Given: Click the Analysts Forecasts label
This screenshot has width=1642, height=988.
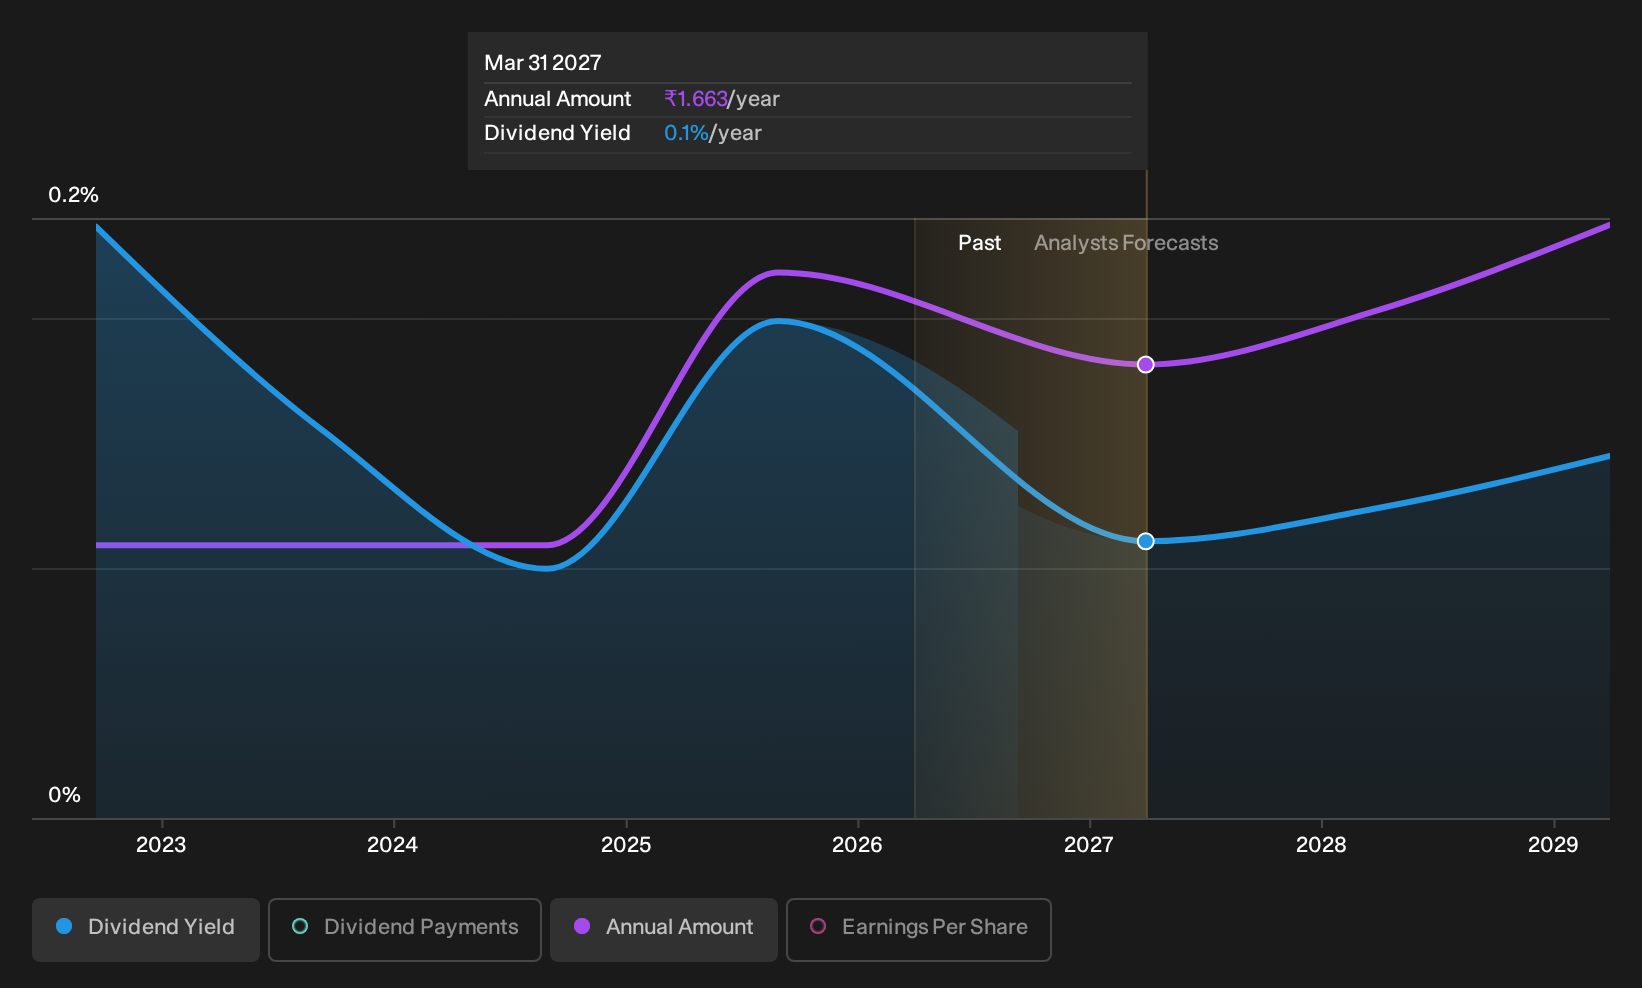Looking at the screenshot, I should point(1126,243).
